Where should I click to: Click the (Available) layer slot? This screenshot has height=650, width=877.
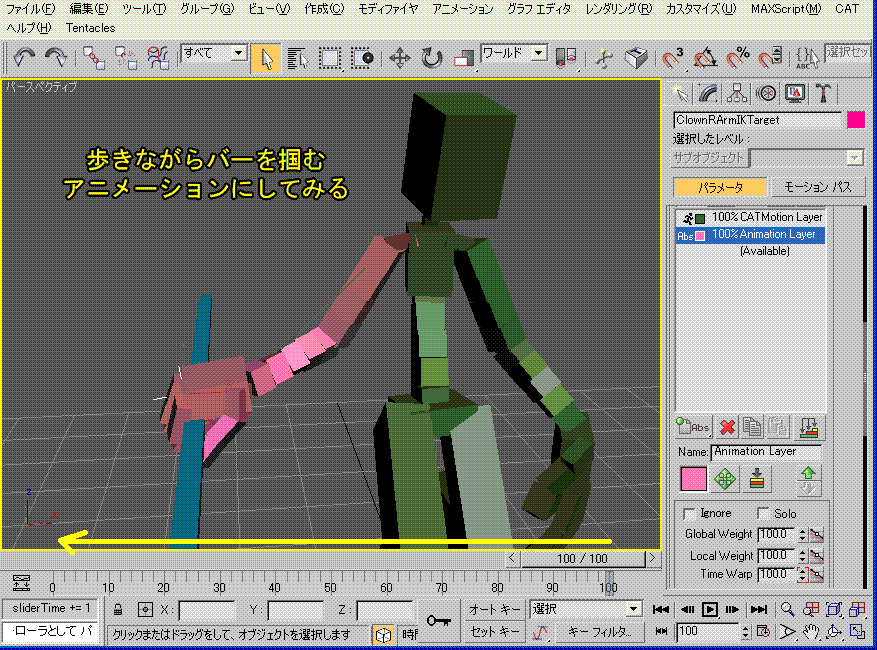point(765,251)
